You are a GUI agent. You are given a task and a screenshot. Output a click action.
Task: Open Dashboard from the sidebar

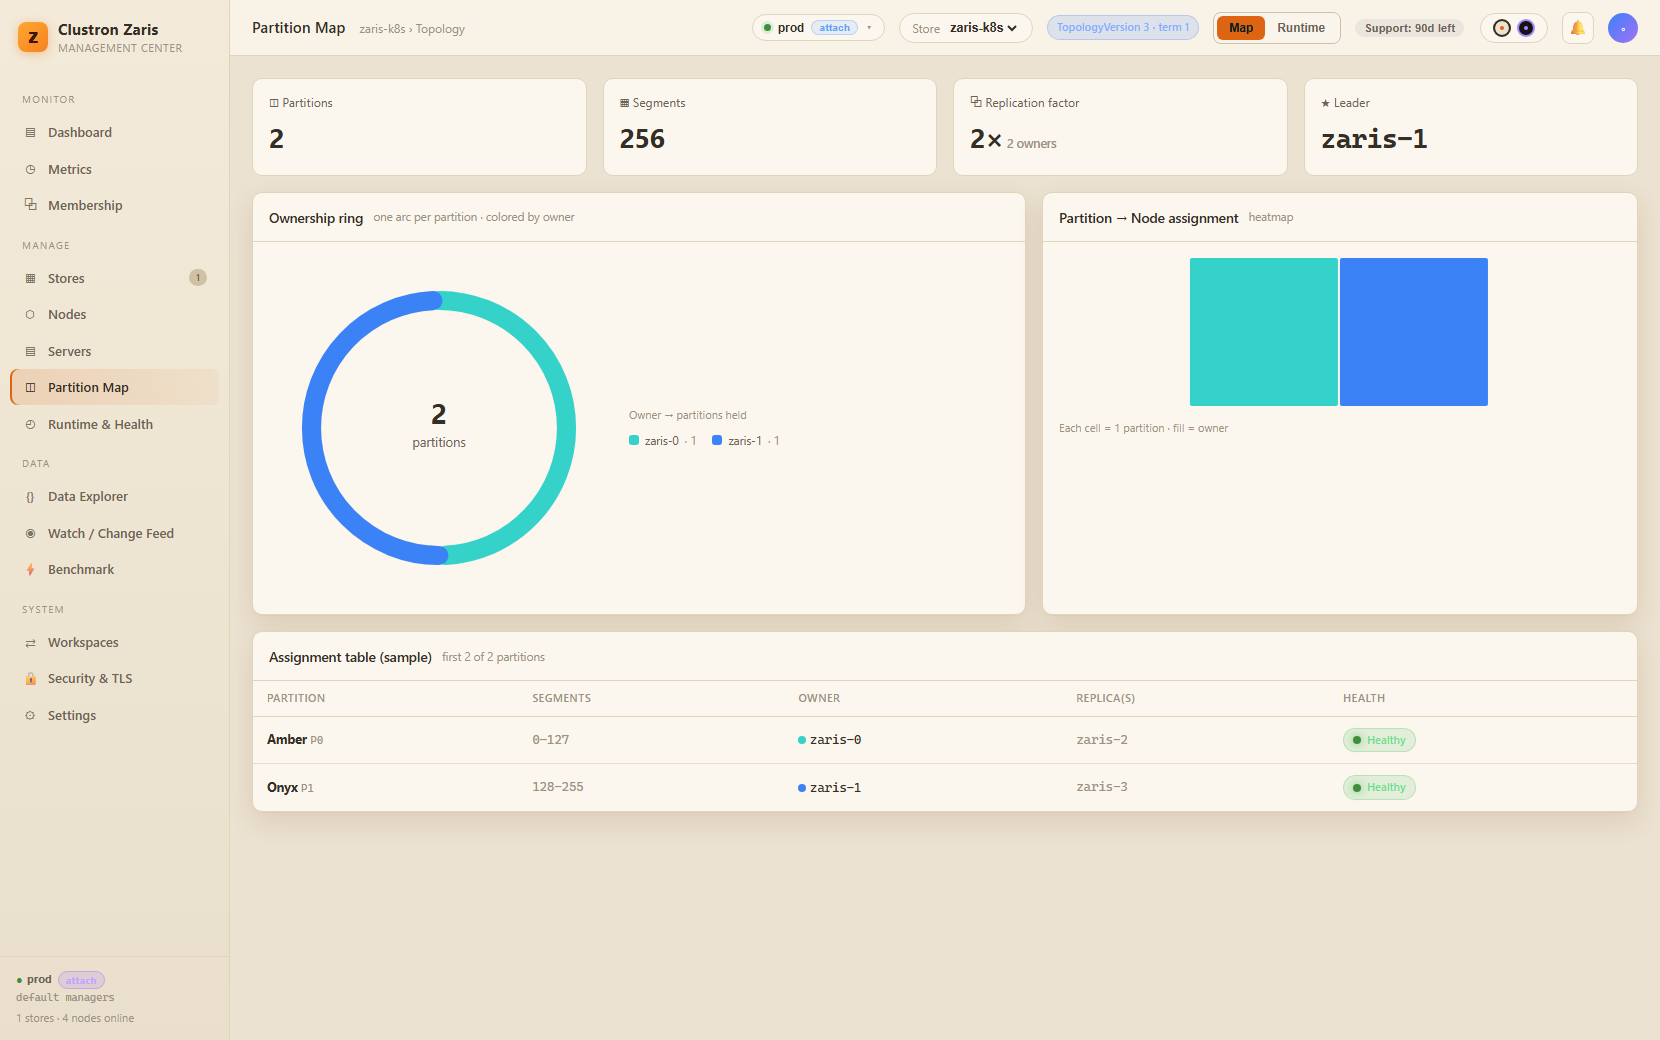coord(114,133)
